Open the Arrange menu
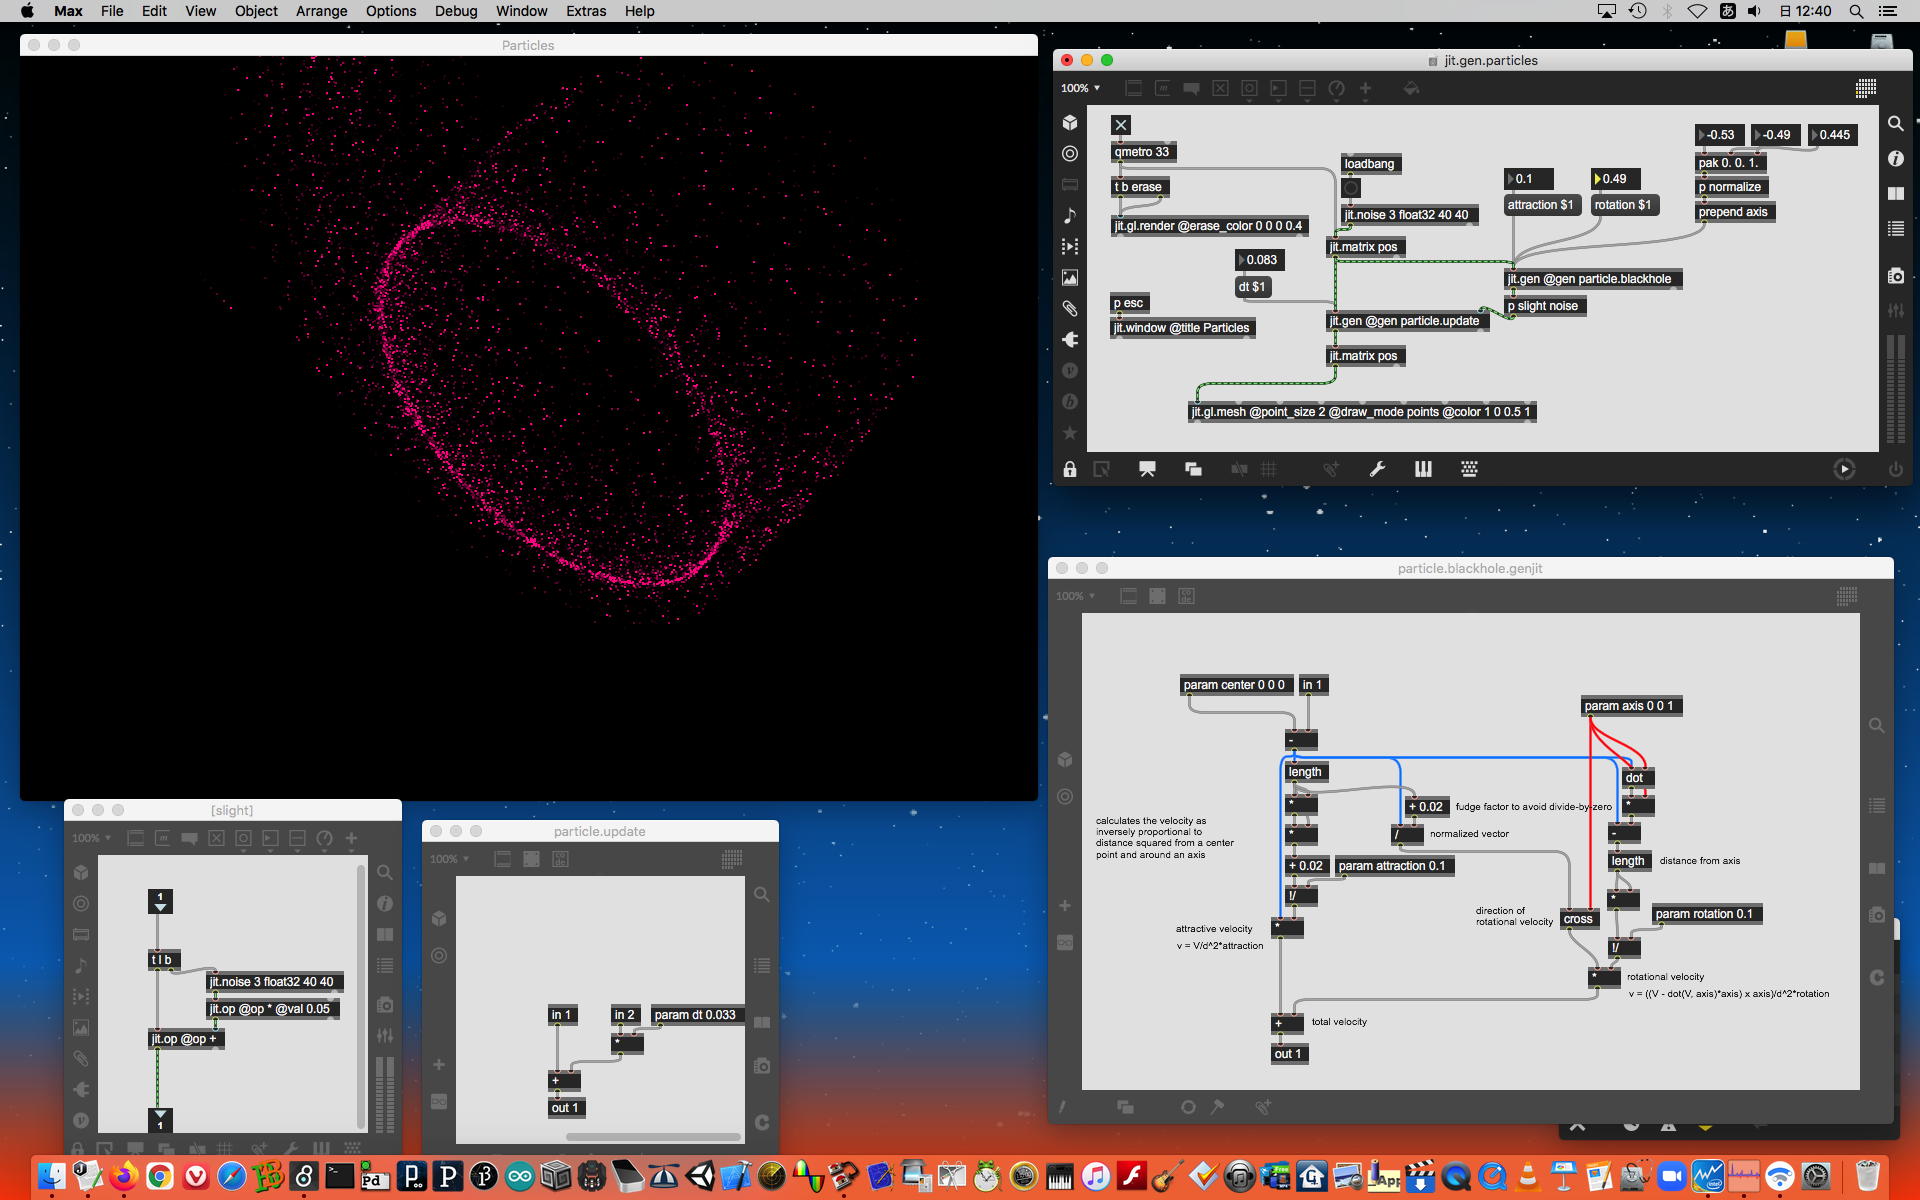This screenshot has height=1200, width=1920. [x=321, y=11]
